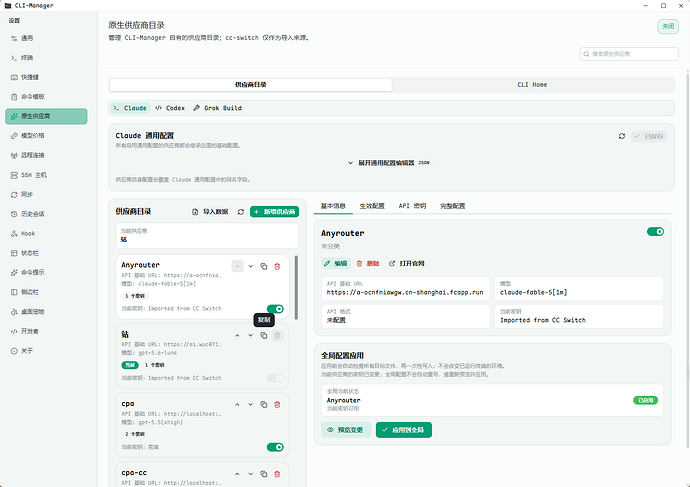Click the 导入数据 import data button
Image resolution: width=690 pixels, height=487 pixels.
tap(210, 212)
